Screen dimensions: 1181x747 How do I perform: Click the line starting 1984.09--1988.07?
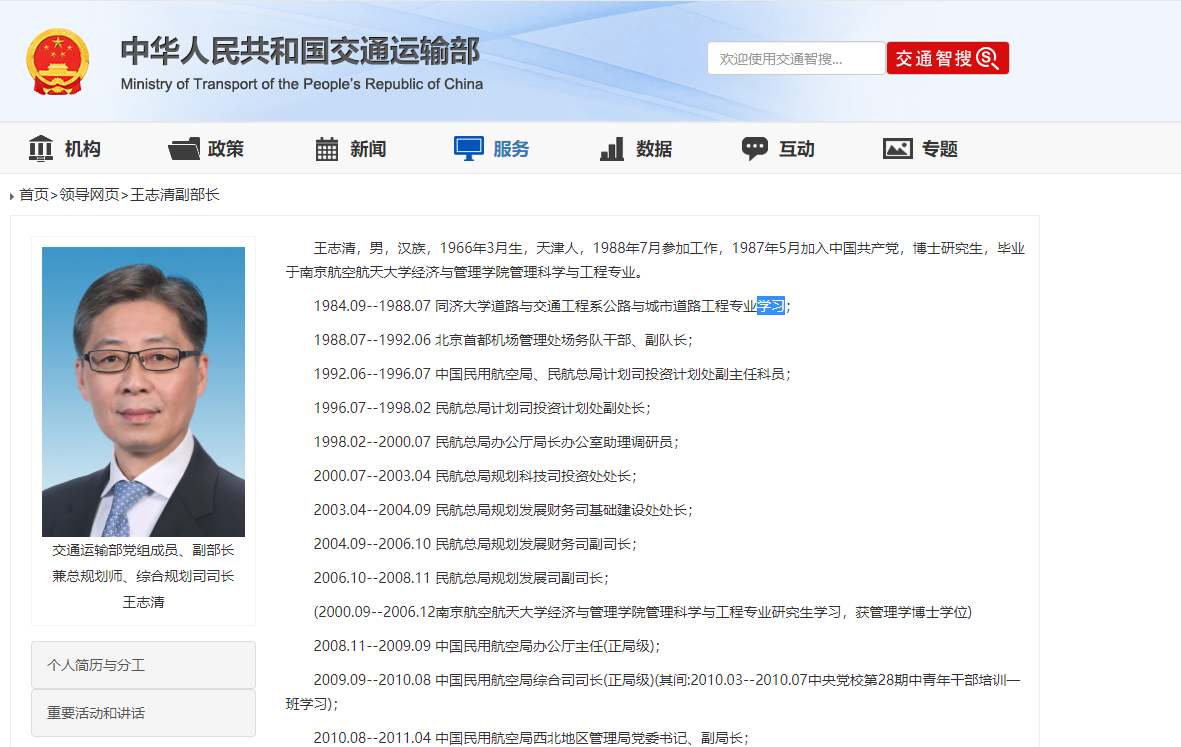552,306
